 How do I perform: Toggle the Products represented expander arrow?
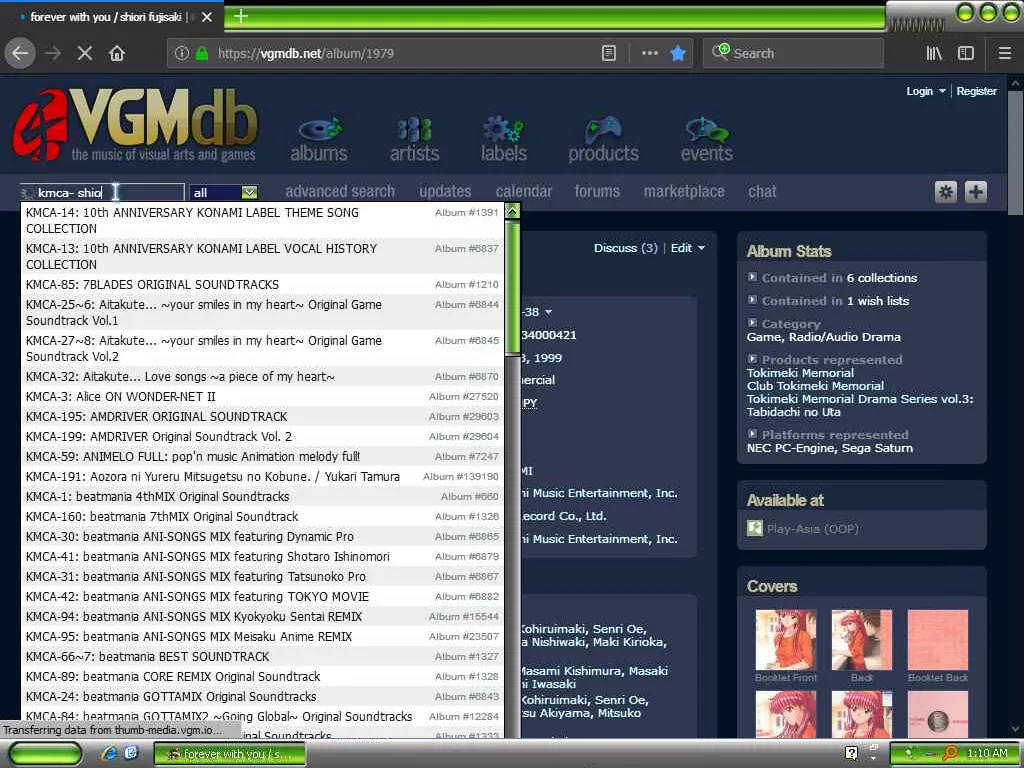click(x=752, y=359)
